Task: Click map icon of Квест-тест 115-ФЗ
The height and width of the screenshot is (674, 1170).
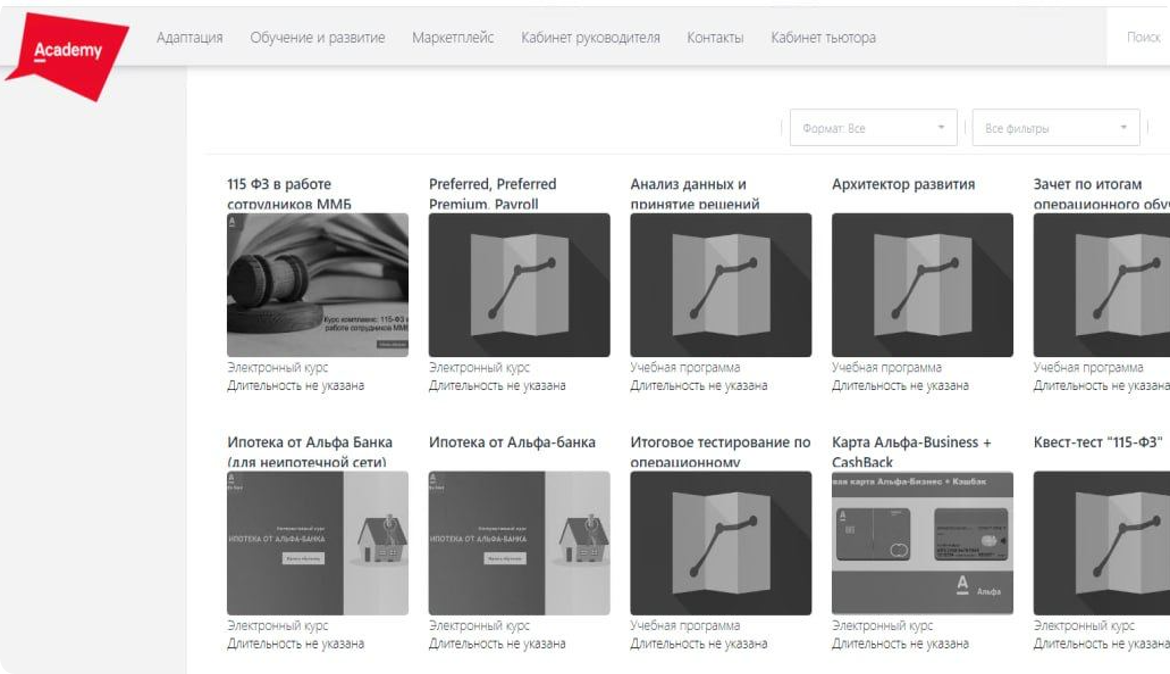Action: point(1101,543)
